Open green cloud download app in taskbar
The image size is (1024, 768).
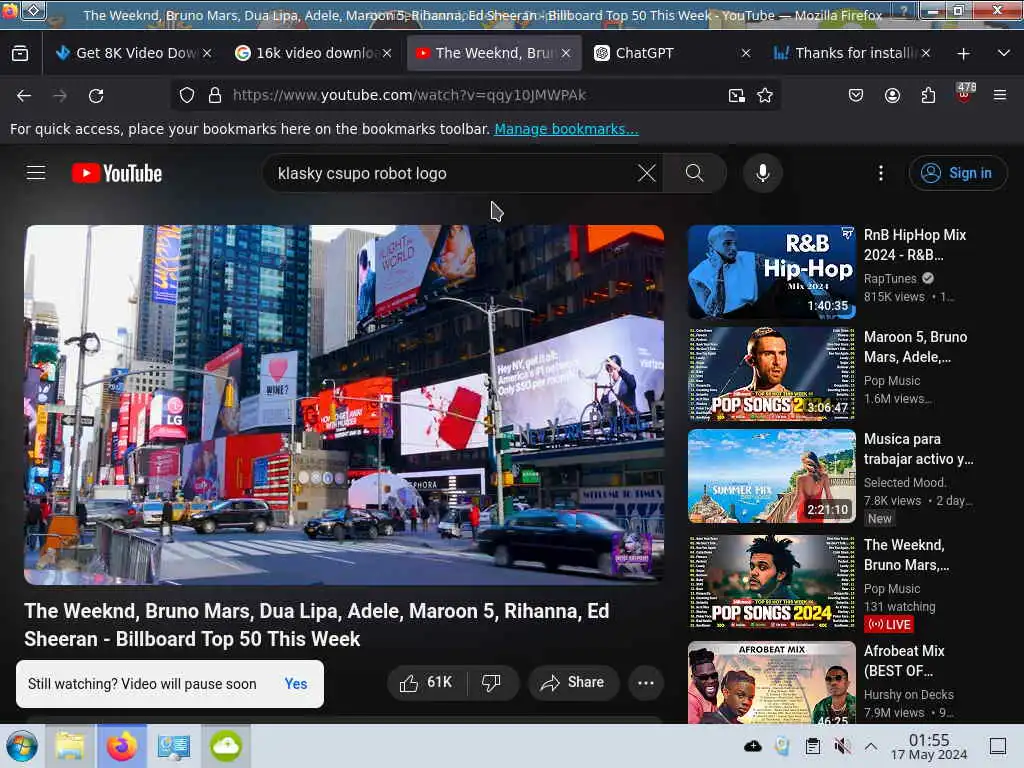point(226,746)
